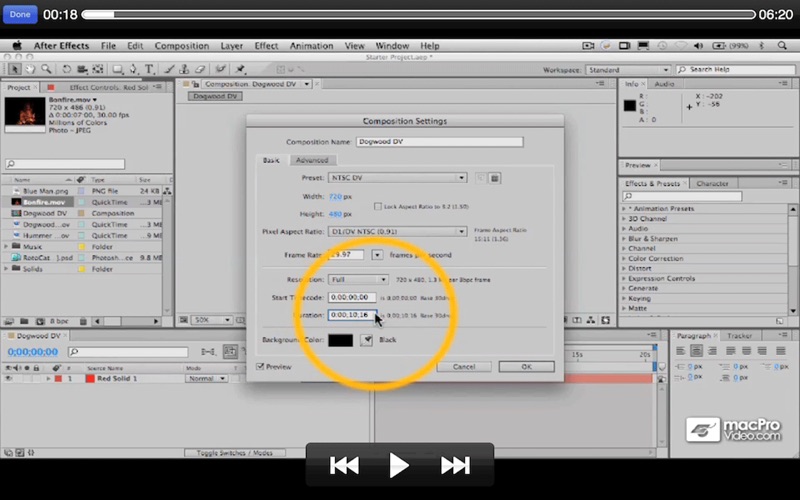
Task: Open the 50% magnification dropdown
Action: pyautogui.click(x=211, y=320)
